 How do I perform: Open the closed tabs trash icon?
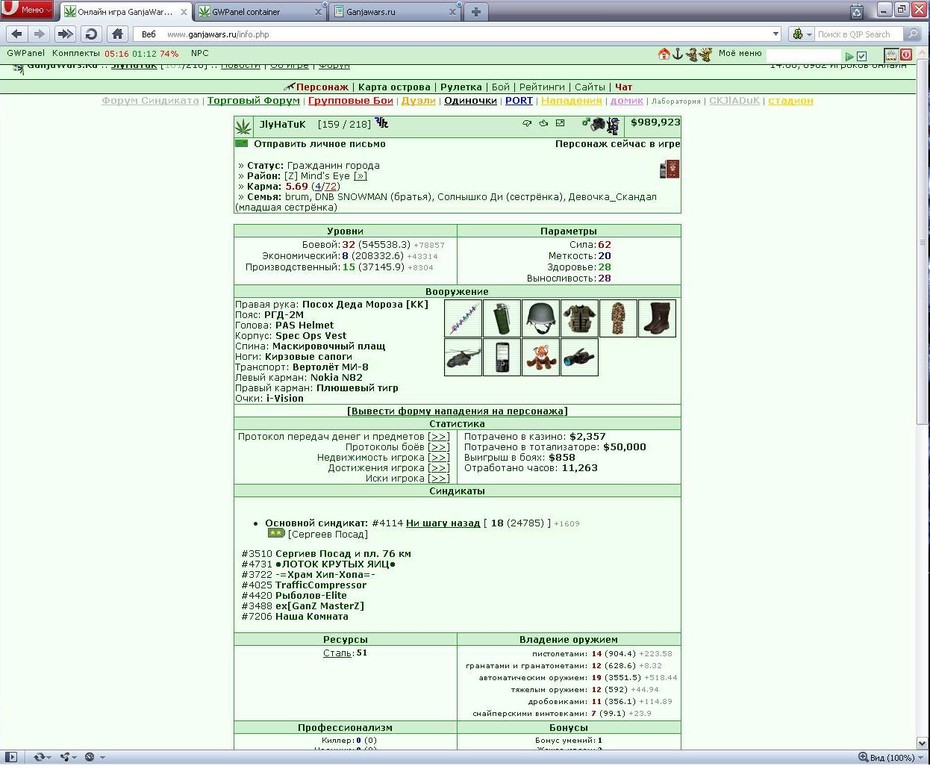(x=856, y=11)
